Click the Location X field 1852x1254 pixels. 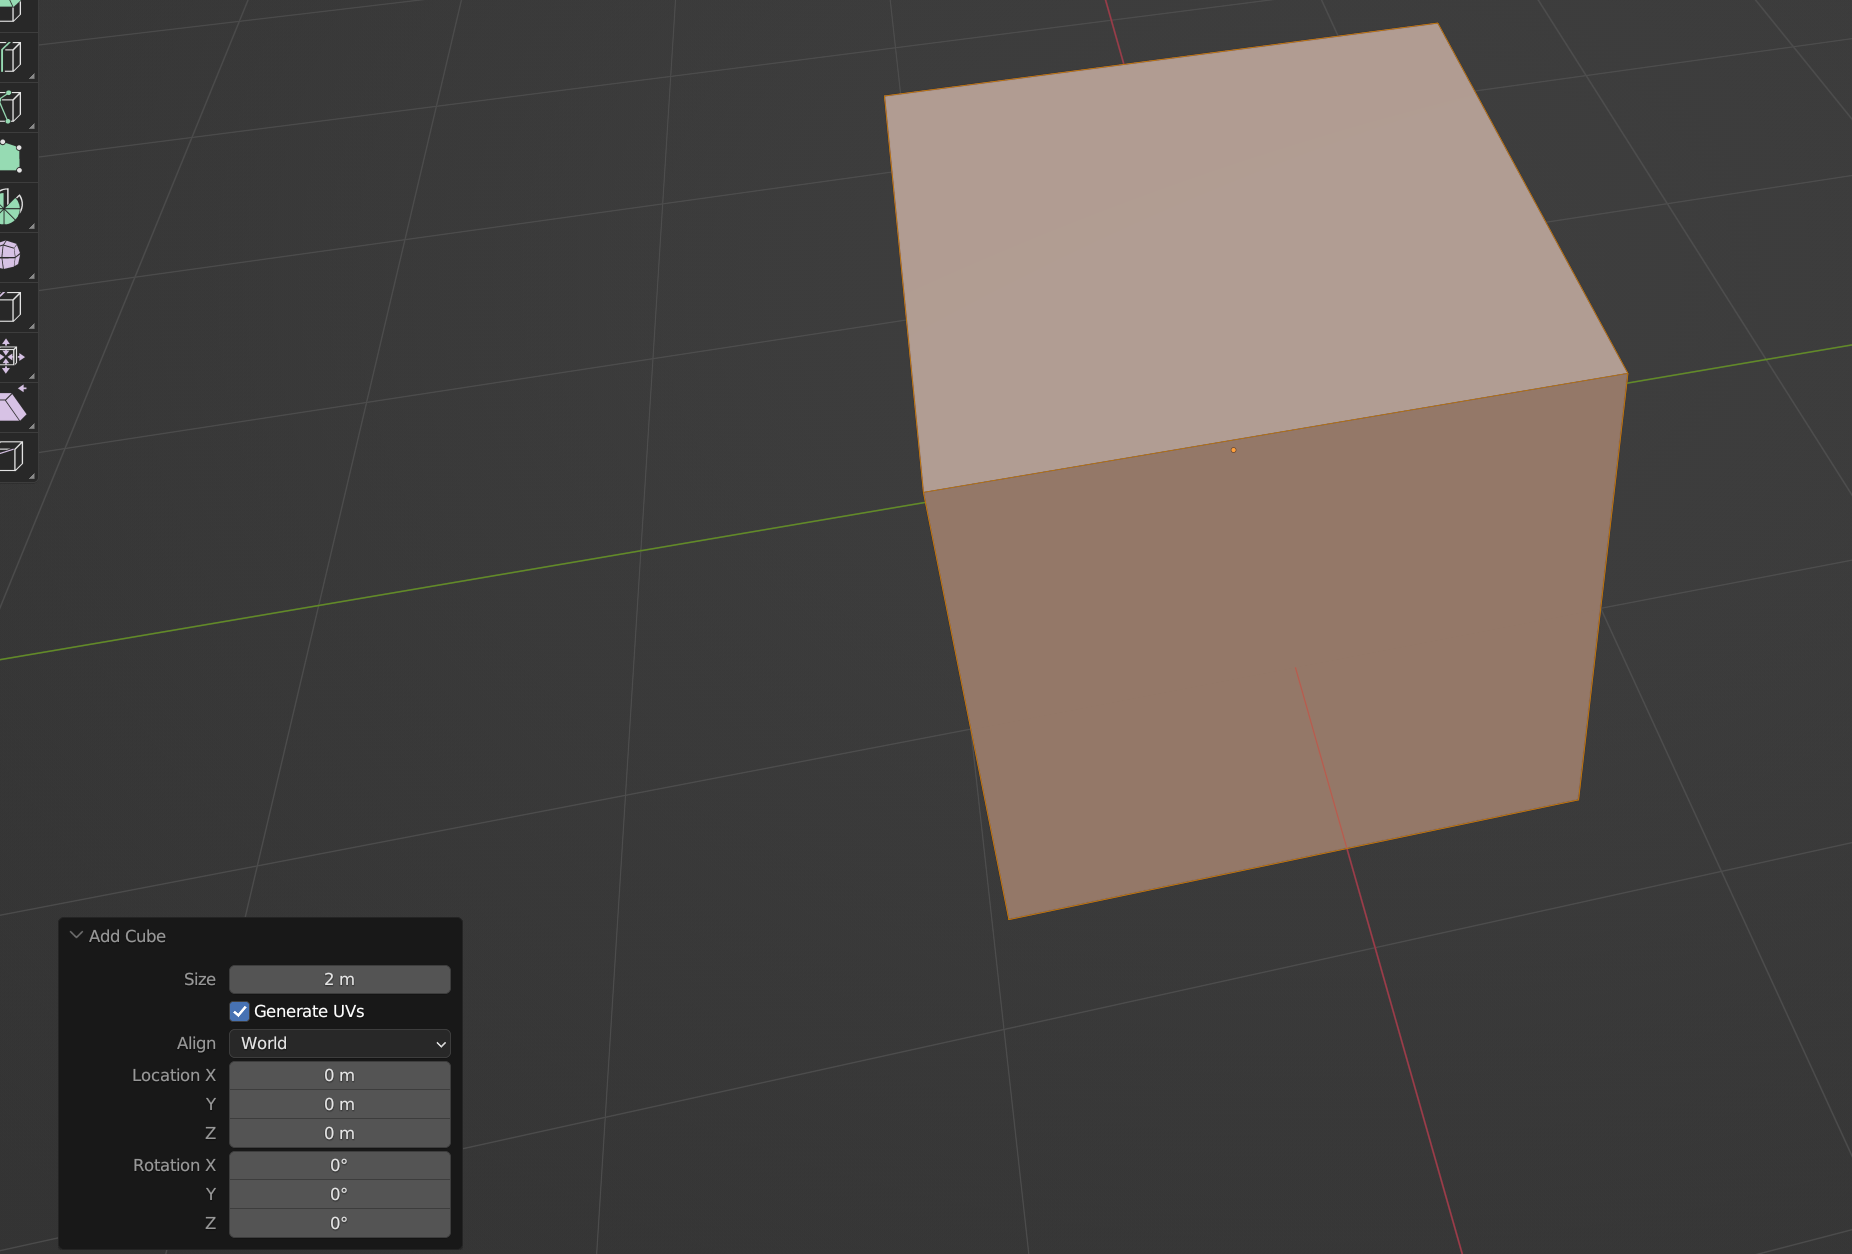click(340, 1075)
